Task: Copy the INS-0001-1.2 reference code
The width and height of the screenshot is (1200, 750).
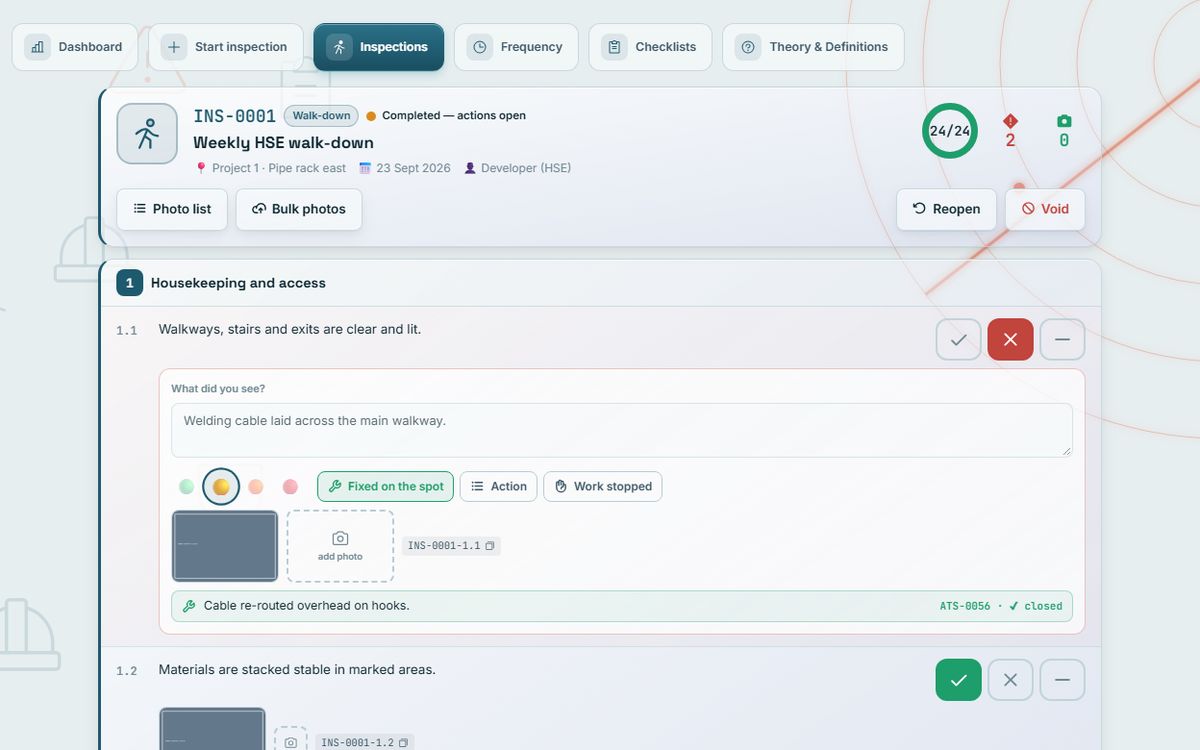Action: pos(365,743)
